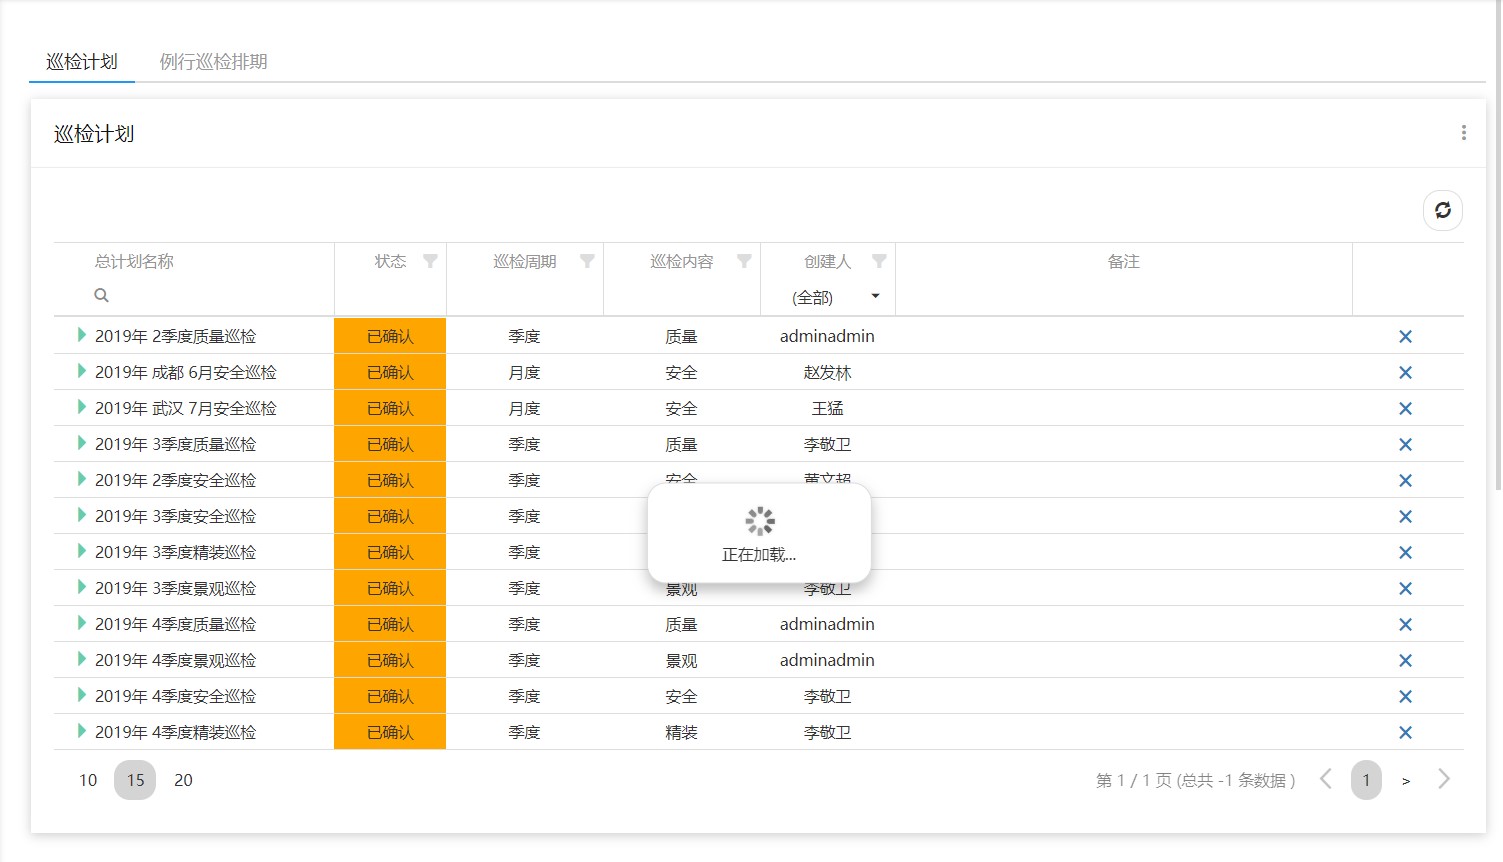Expand the 2019年 4季度景观巡检 row
The width and height of the screenshot is (1503, 862).
81,660
